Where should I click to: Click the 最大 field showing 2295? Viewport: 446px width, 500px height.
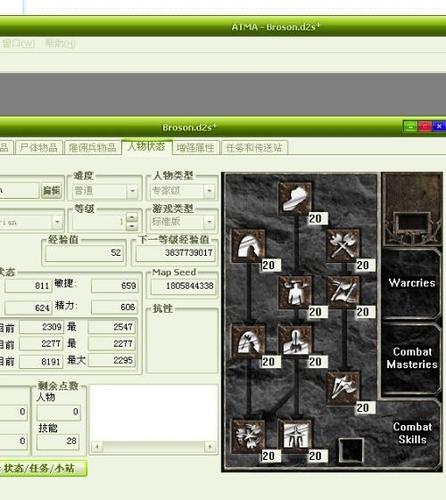pos(112,360)
